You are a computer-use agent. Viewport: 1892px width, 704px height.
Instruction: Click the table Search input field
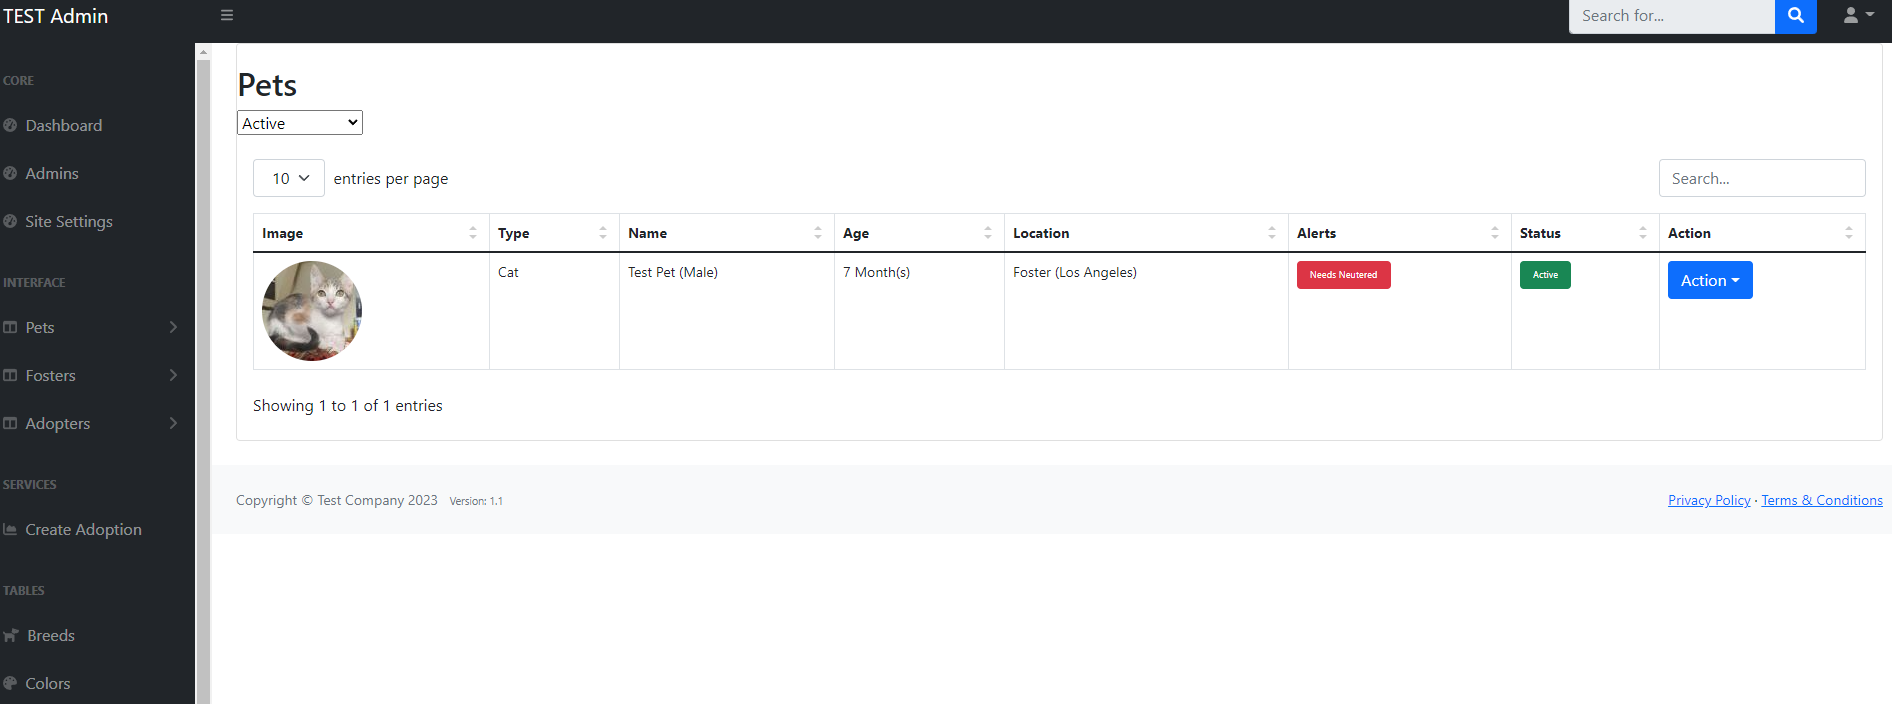click(x=1761, y=178)
